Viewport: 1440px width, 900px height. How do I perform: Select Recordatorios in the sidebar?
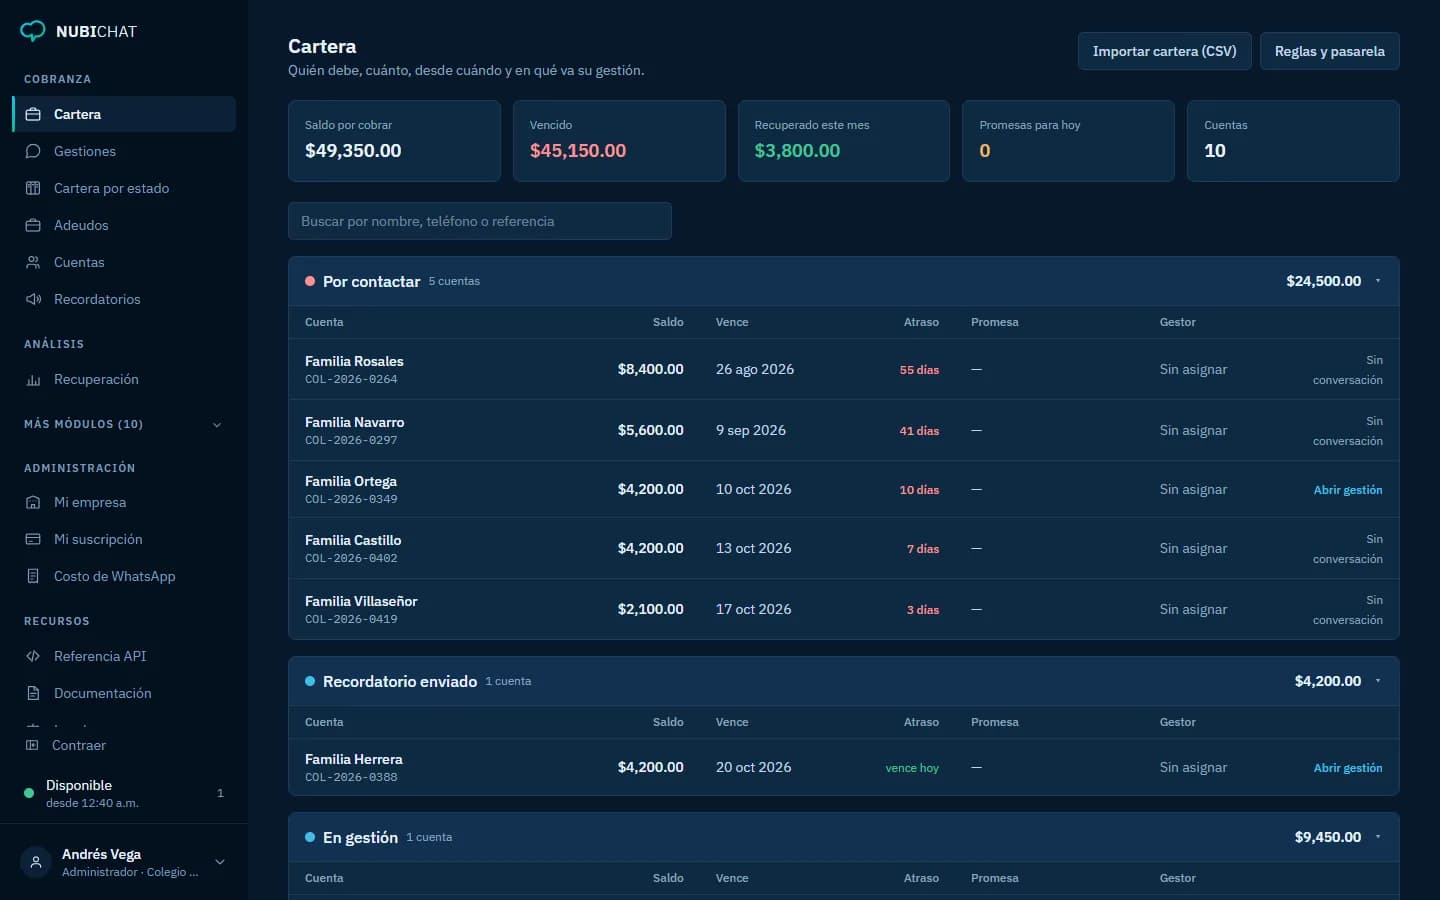pos(124,299)
